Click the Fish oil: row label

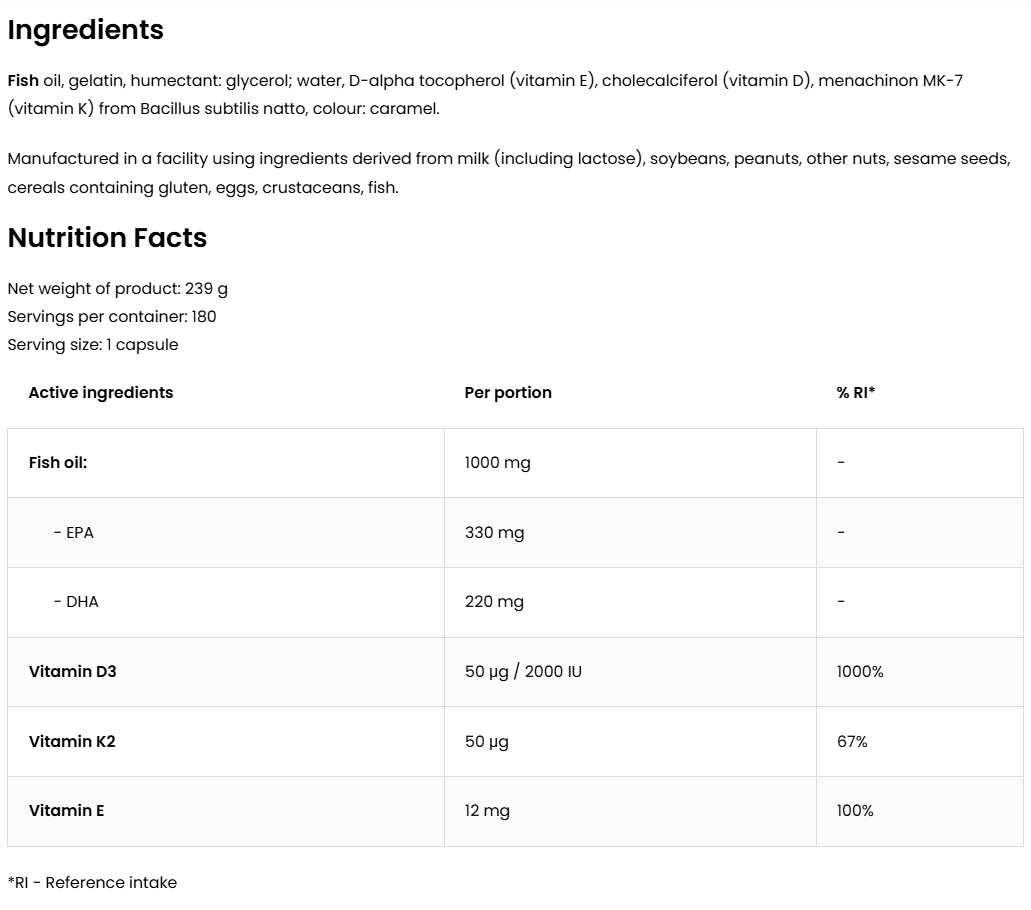point(58,463)
